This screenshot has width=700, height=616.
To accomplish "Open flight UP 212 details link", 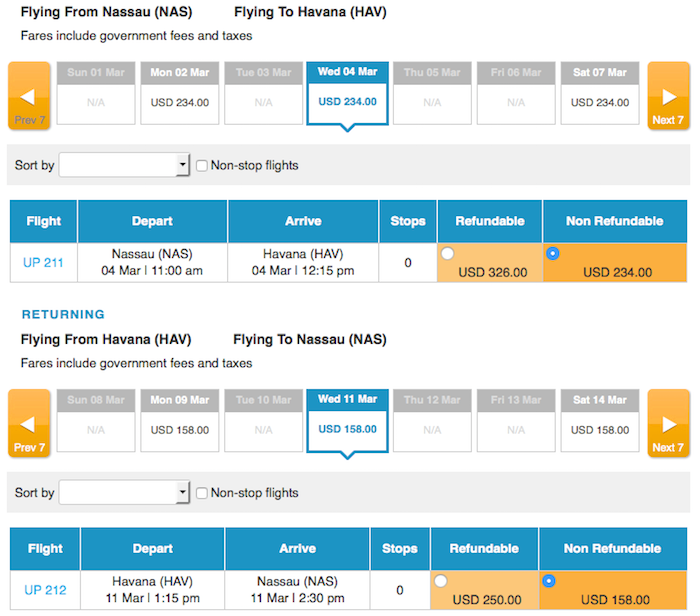I will click(x=45, y=590).
